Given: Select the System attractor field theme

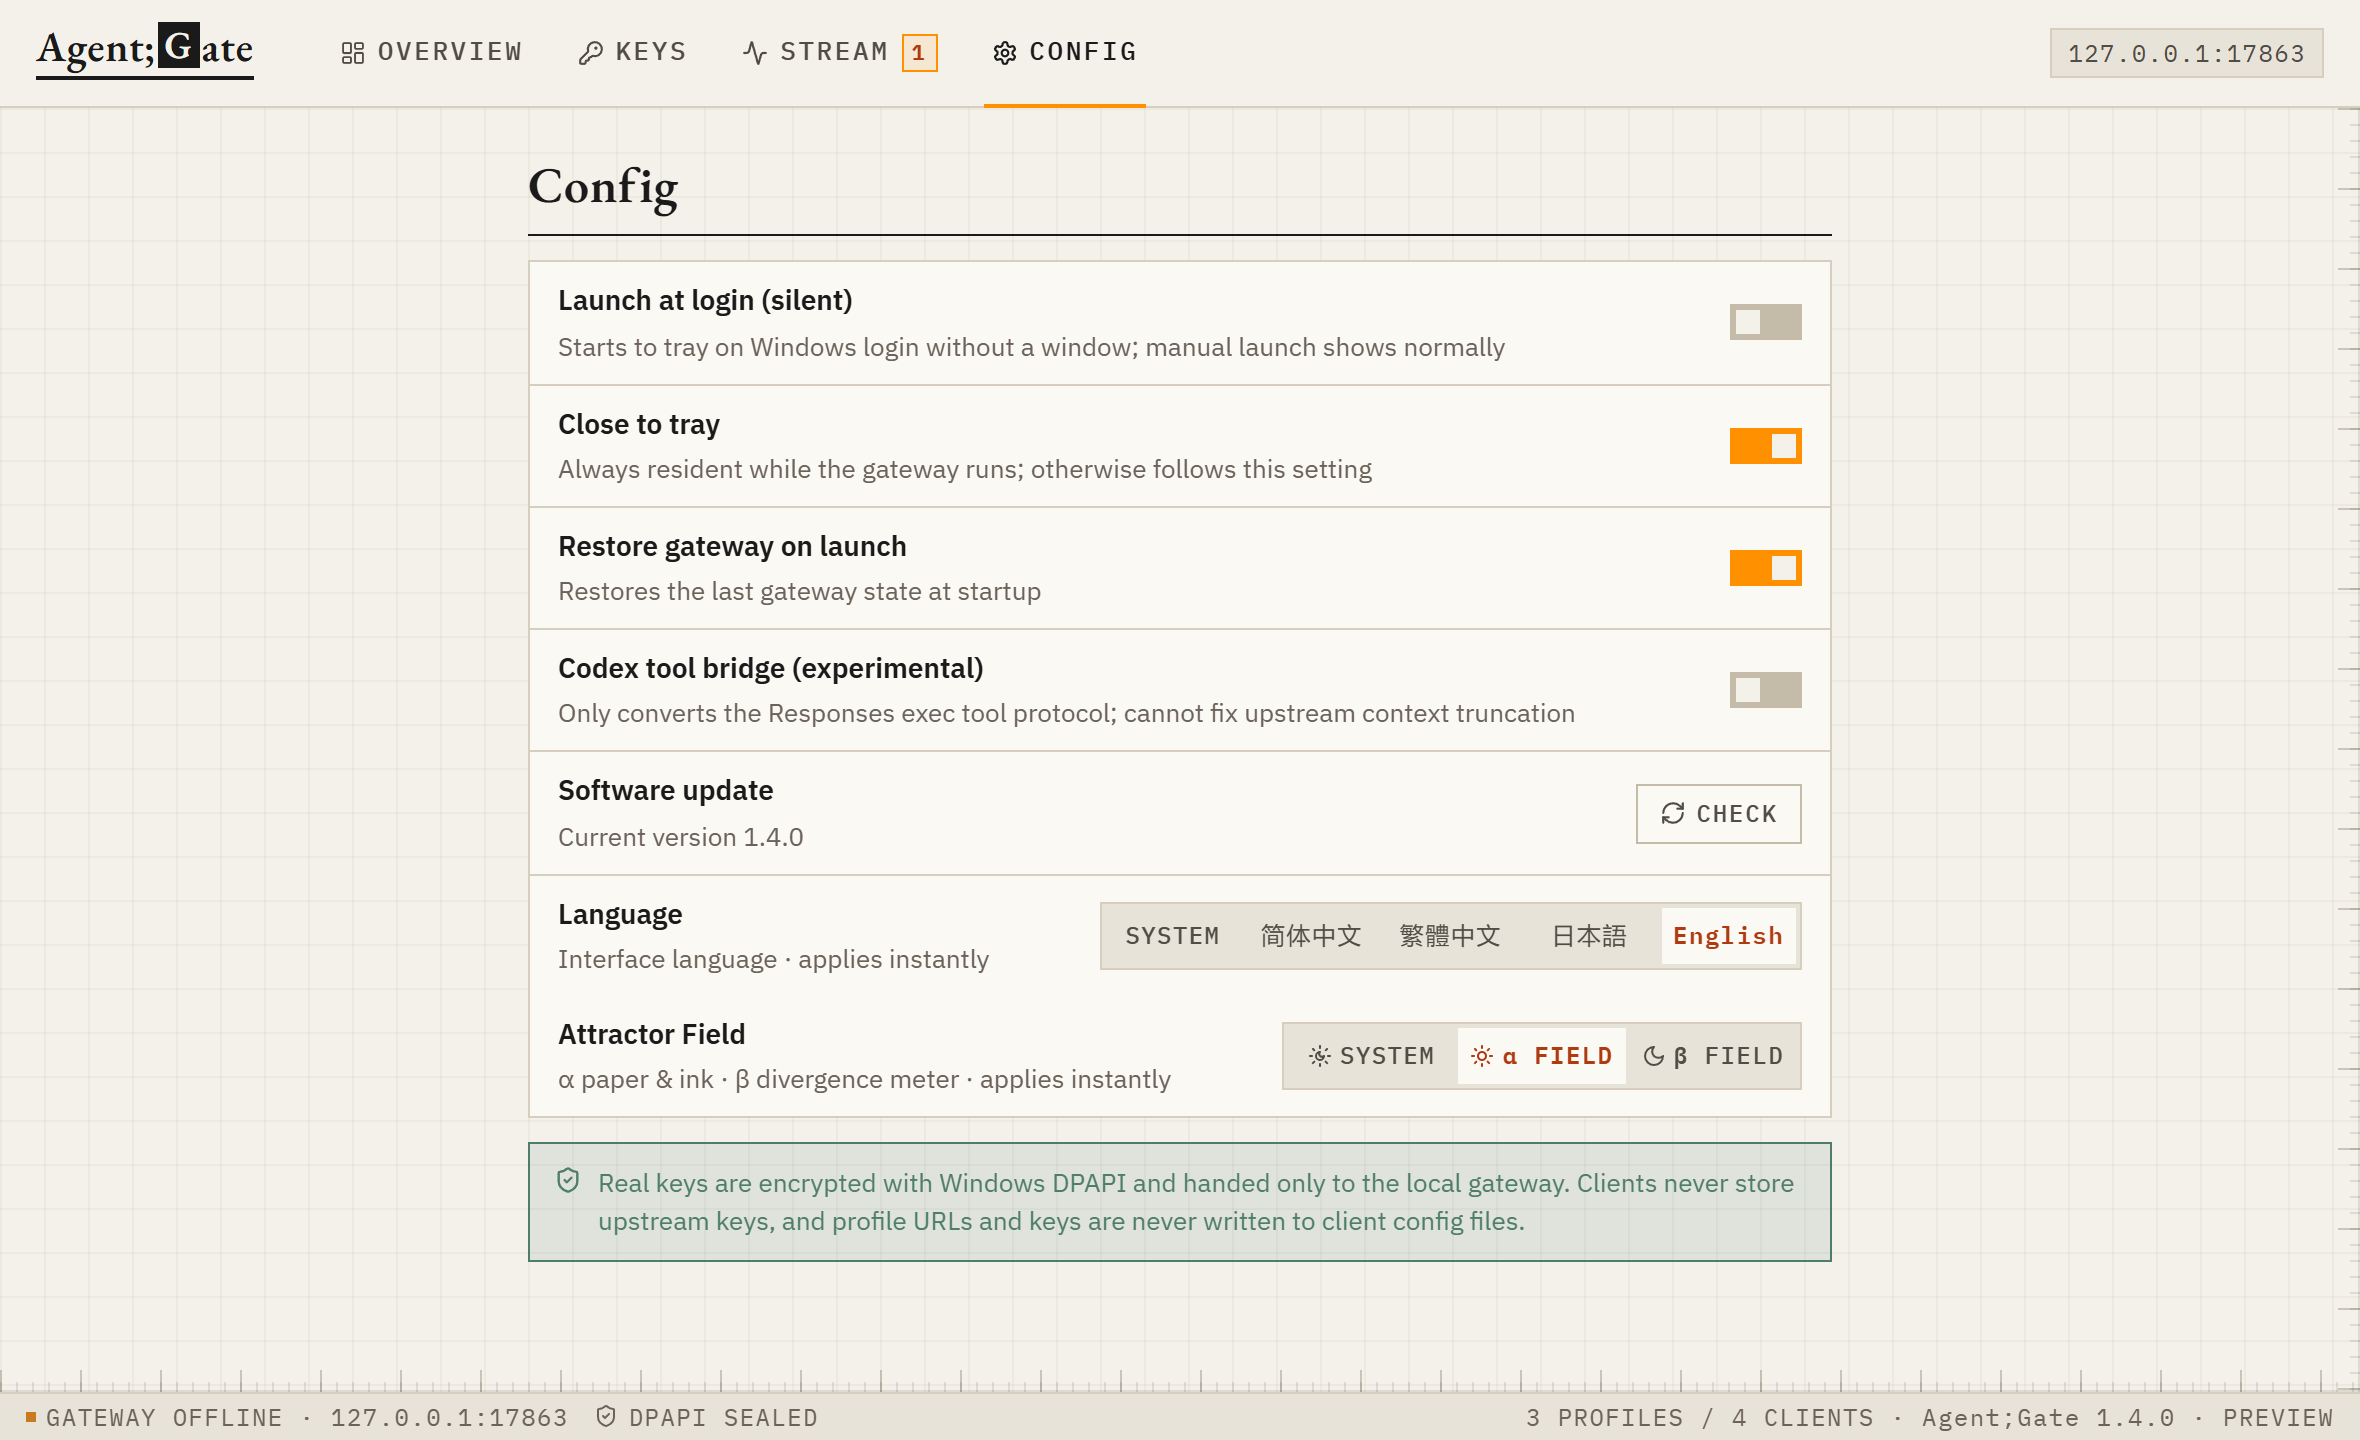Looking at the screenshot, I should (x=1371, y=1056).
